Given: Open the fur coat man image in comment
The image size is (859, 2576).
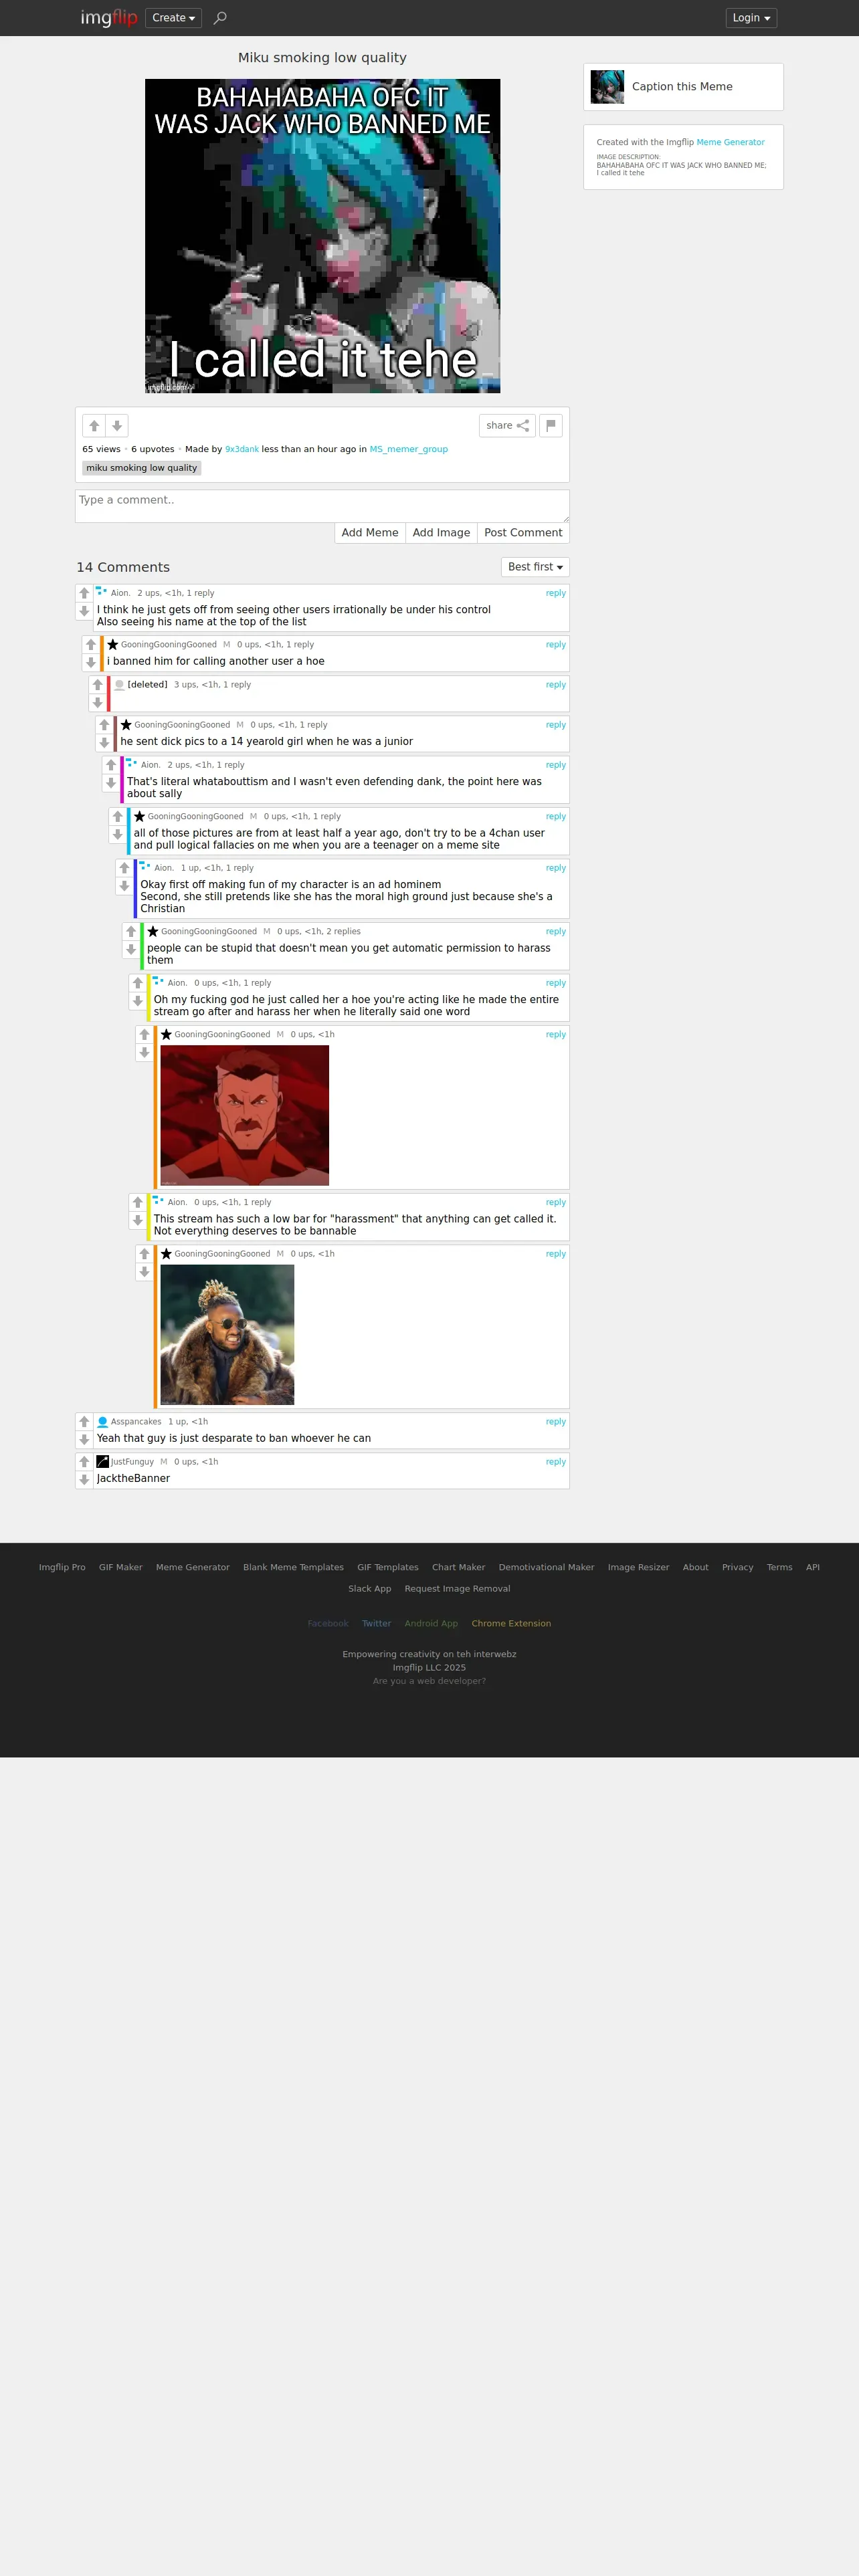Looking at the screenshot, I should point(227,1335).
